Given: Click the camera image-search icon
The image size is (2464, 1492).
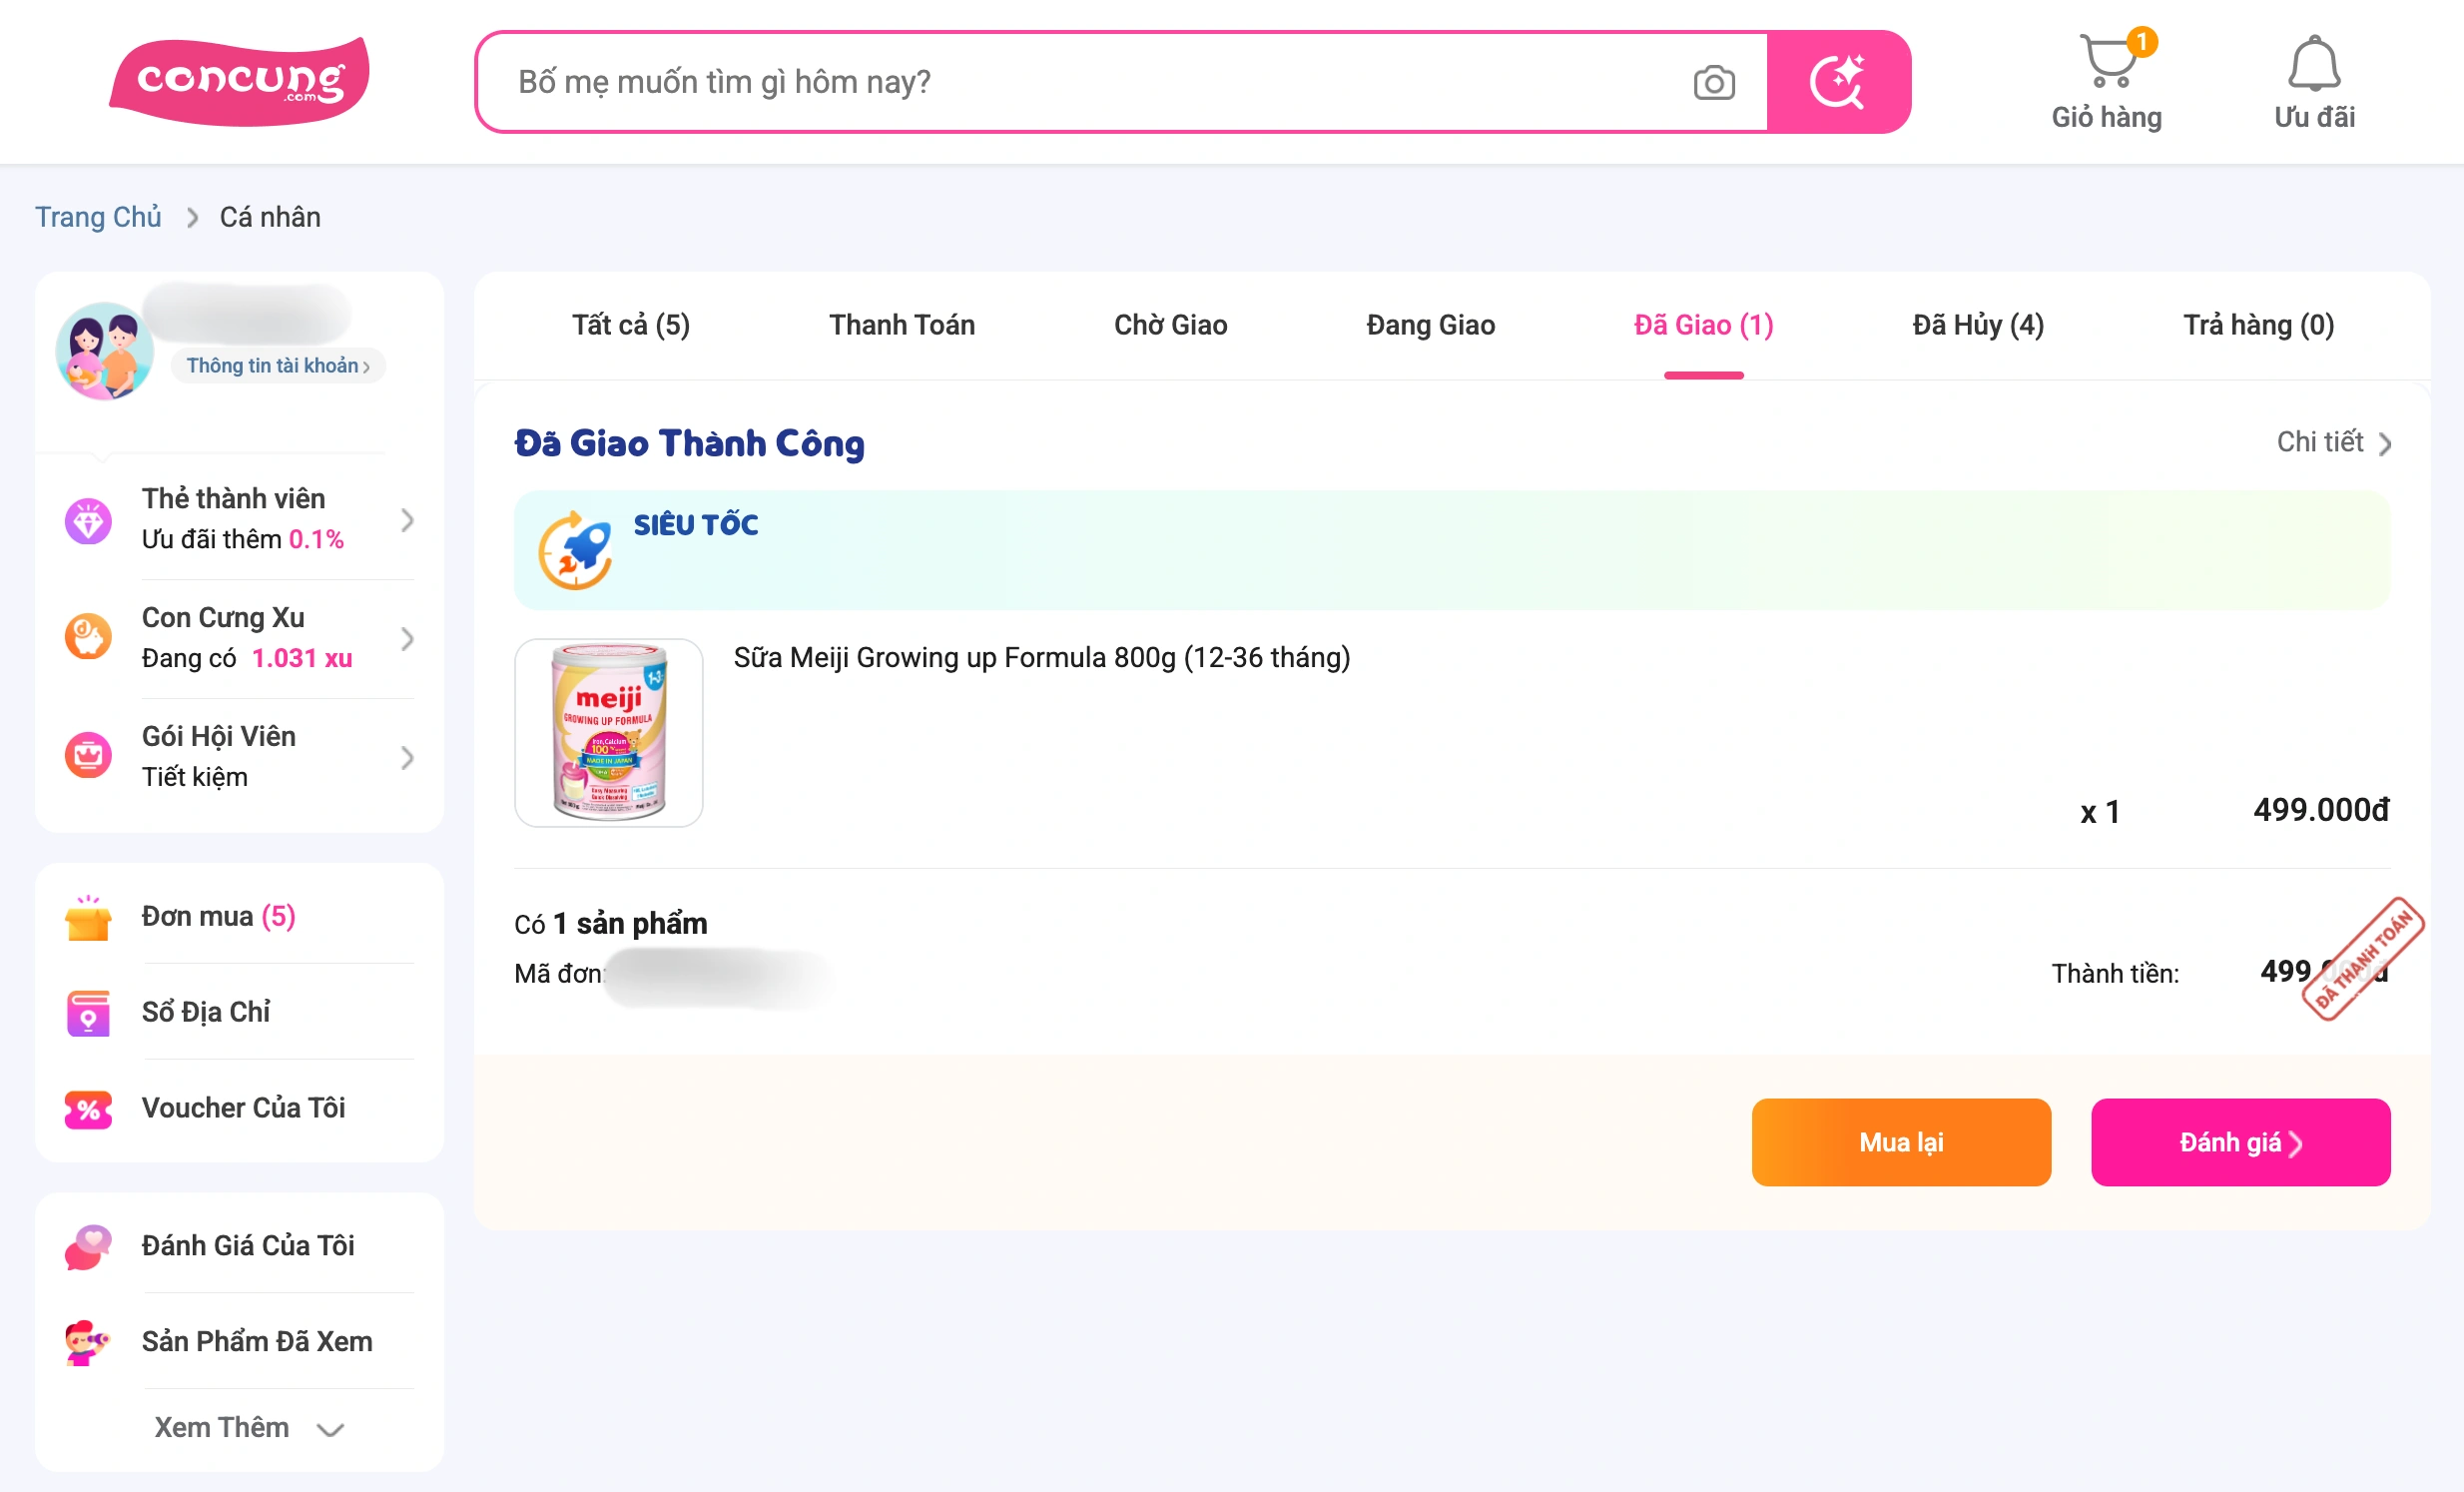Looking at the screenshot, I should 1714,83.
